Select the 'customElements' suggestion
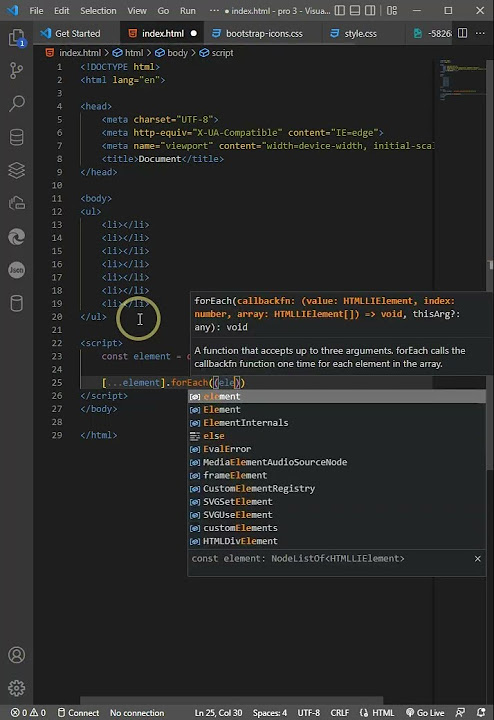Image resolution: width=494 pixels, height=720 pixels. 337,528
